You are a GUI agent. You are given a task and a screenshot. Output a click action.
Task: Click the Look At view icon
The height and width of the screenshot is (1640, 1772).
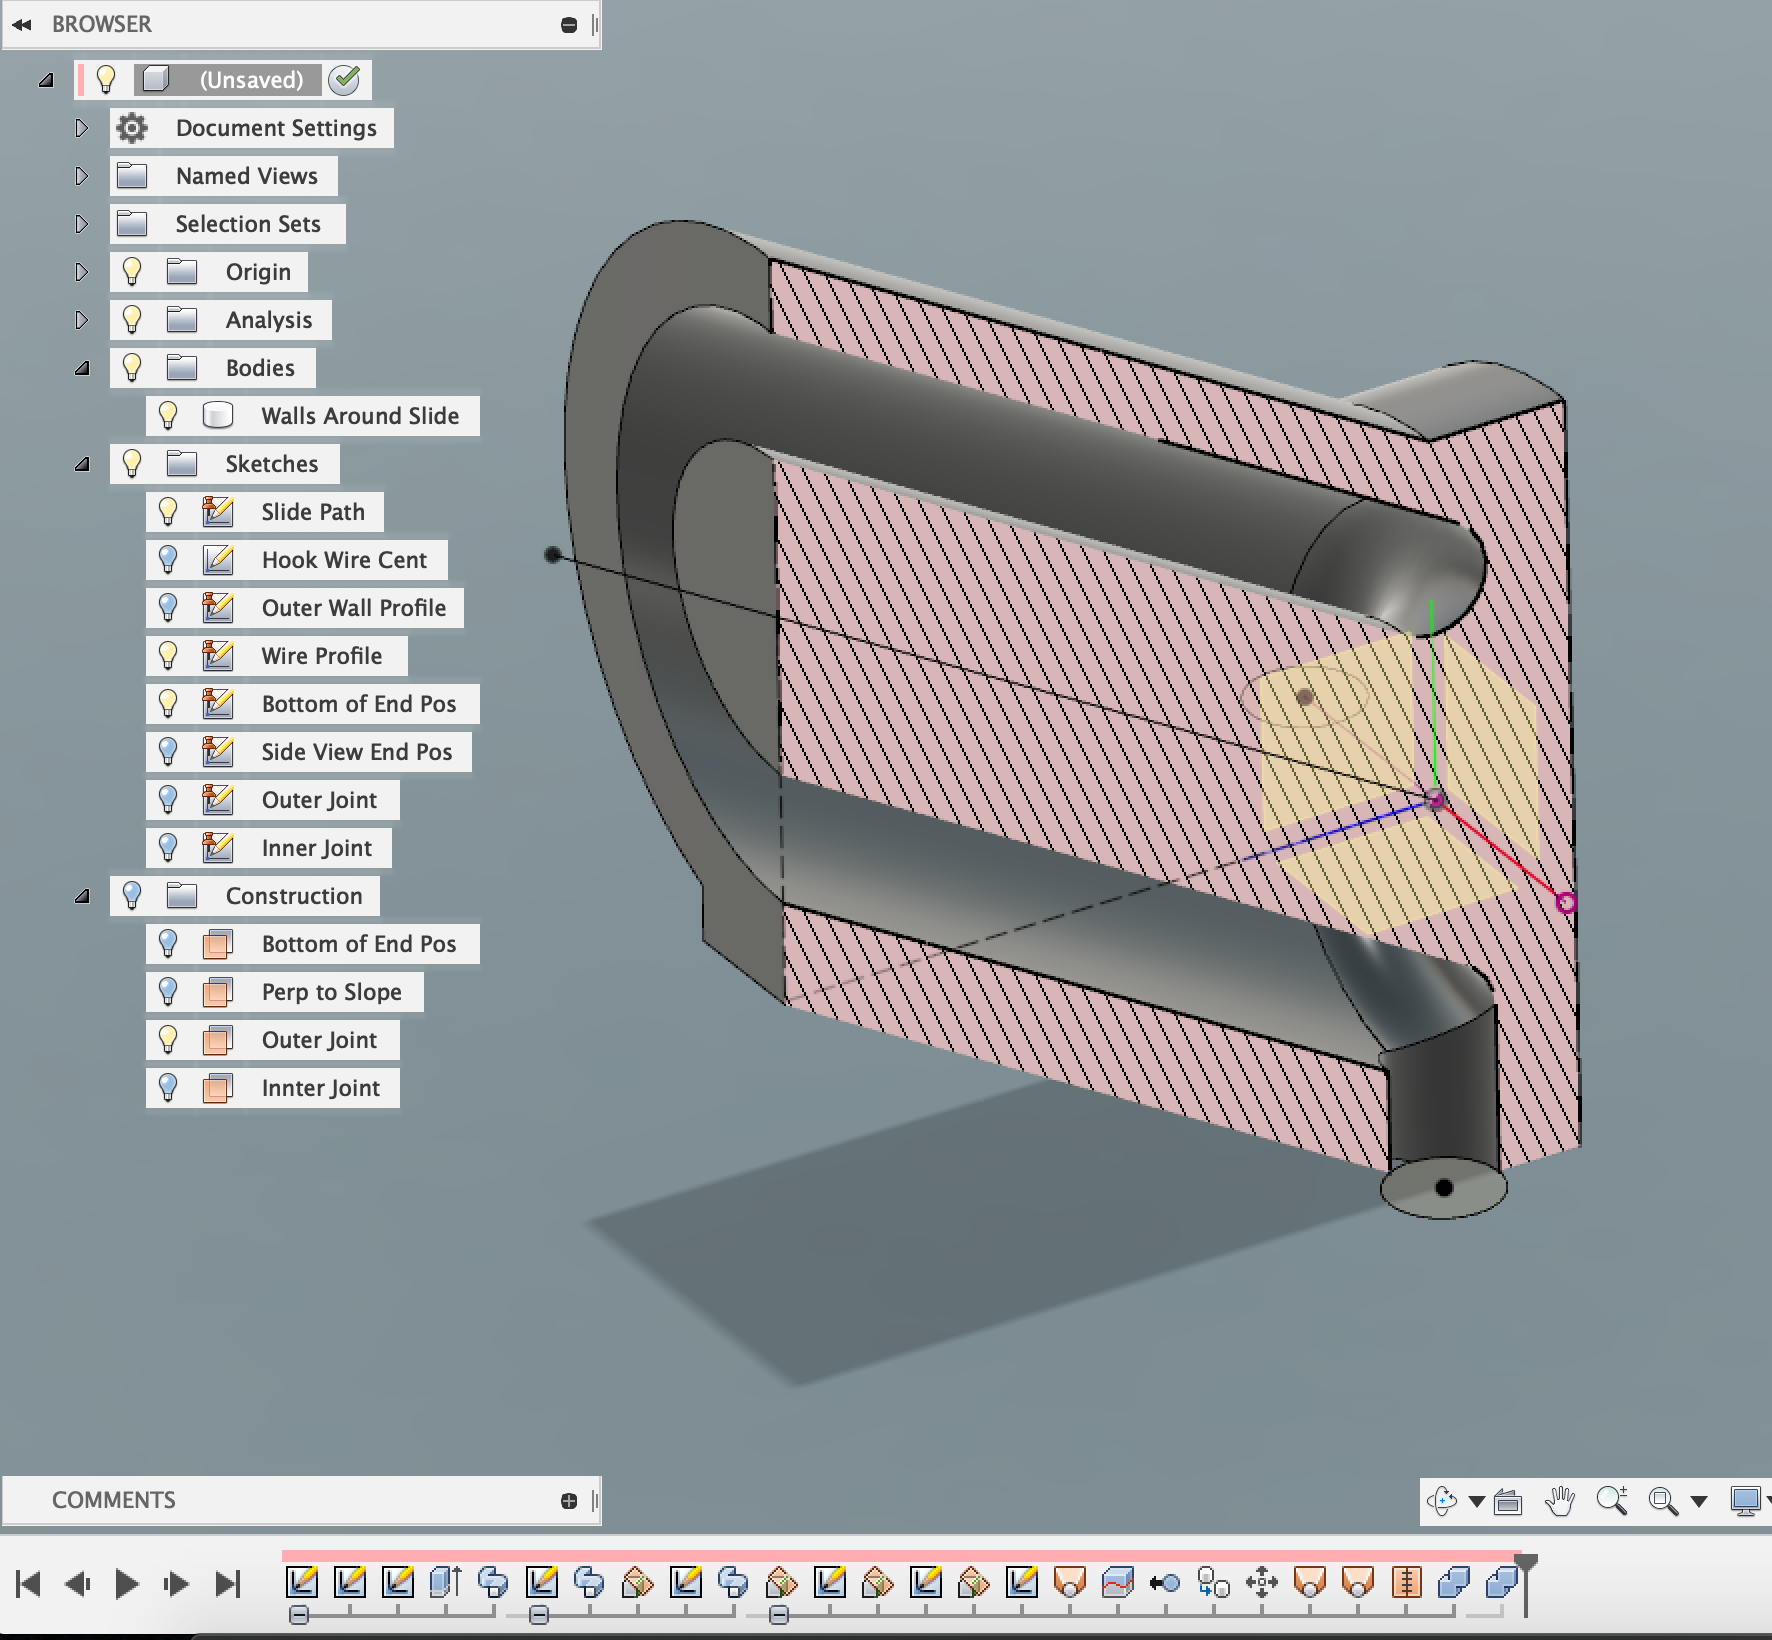1506,1500
